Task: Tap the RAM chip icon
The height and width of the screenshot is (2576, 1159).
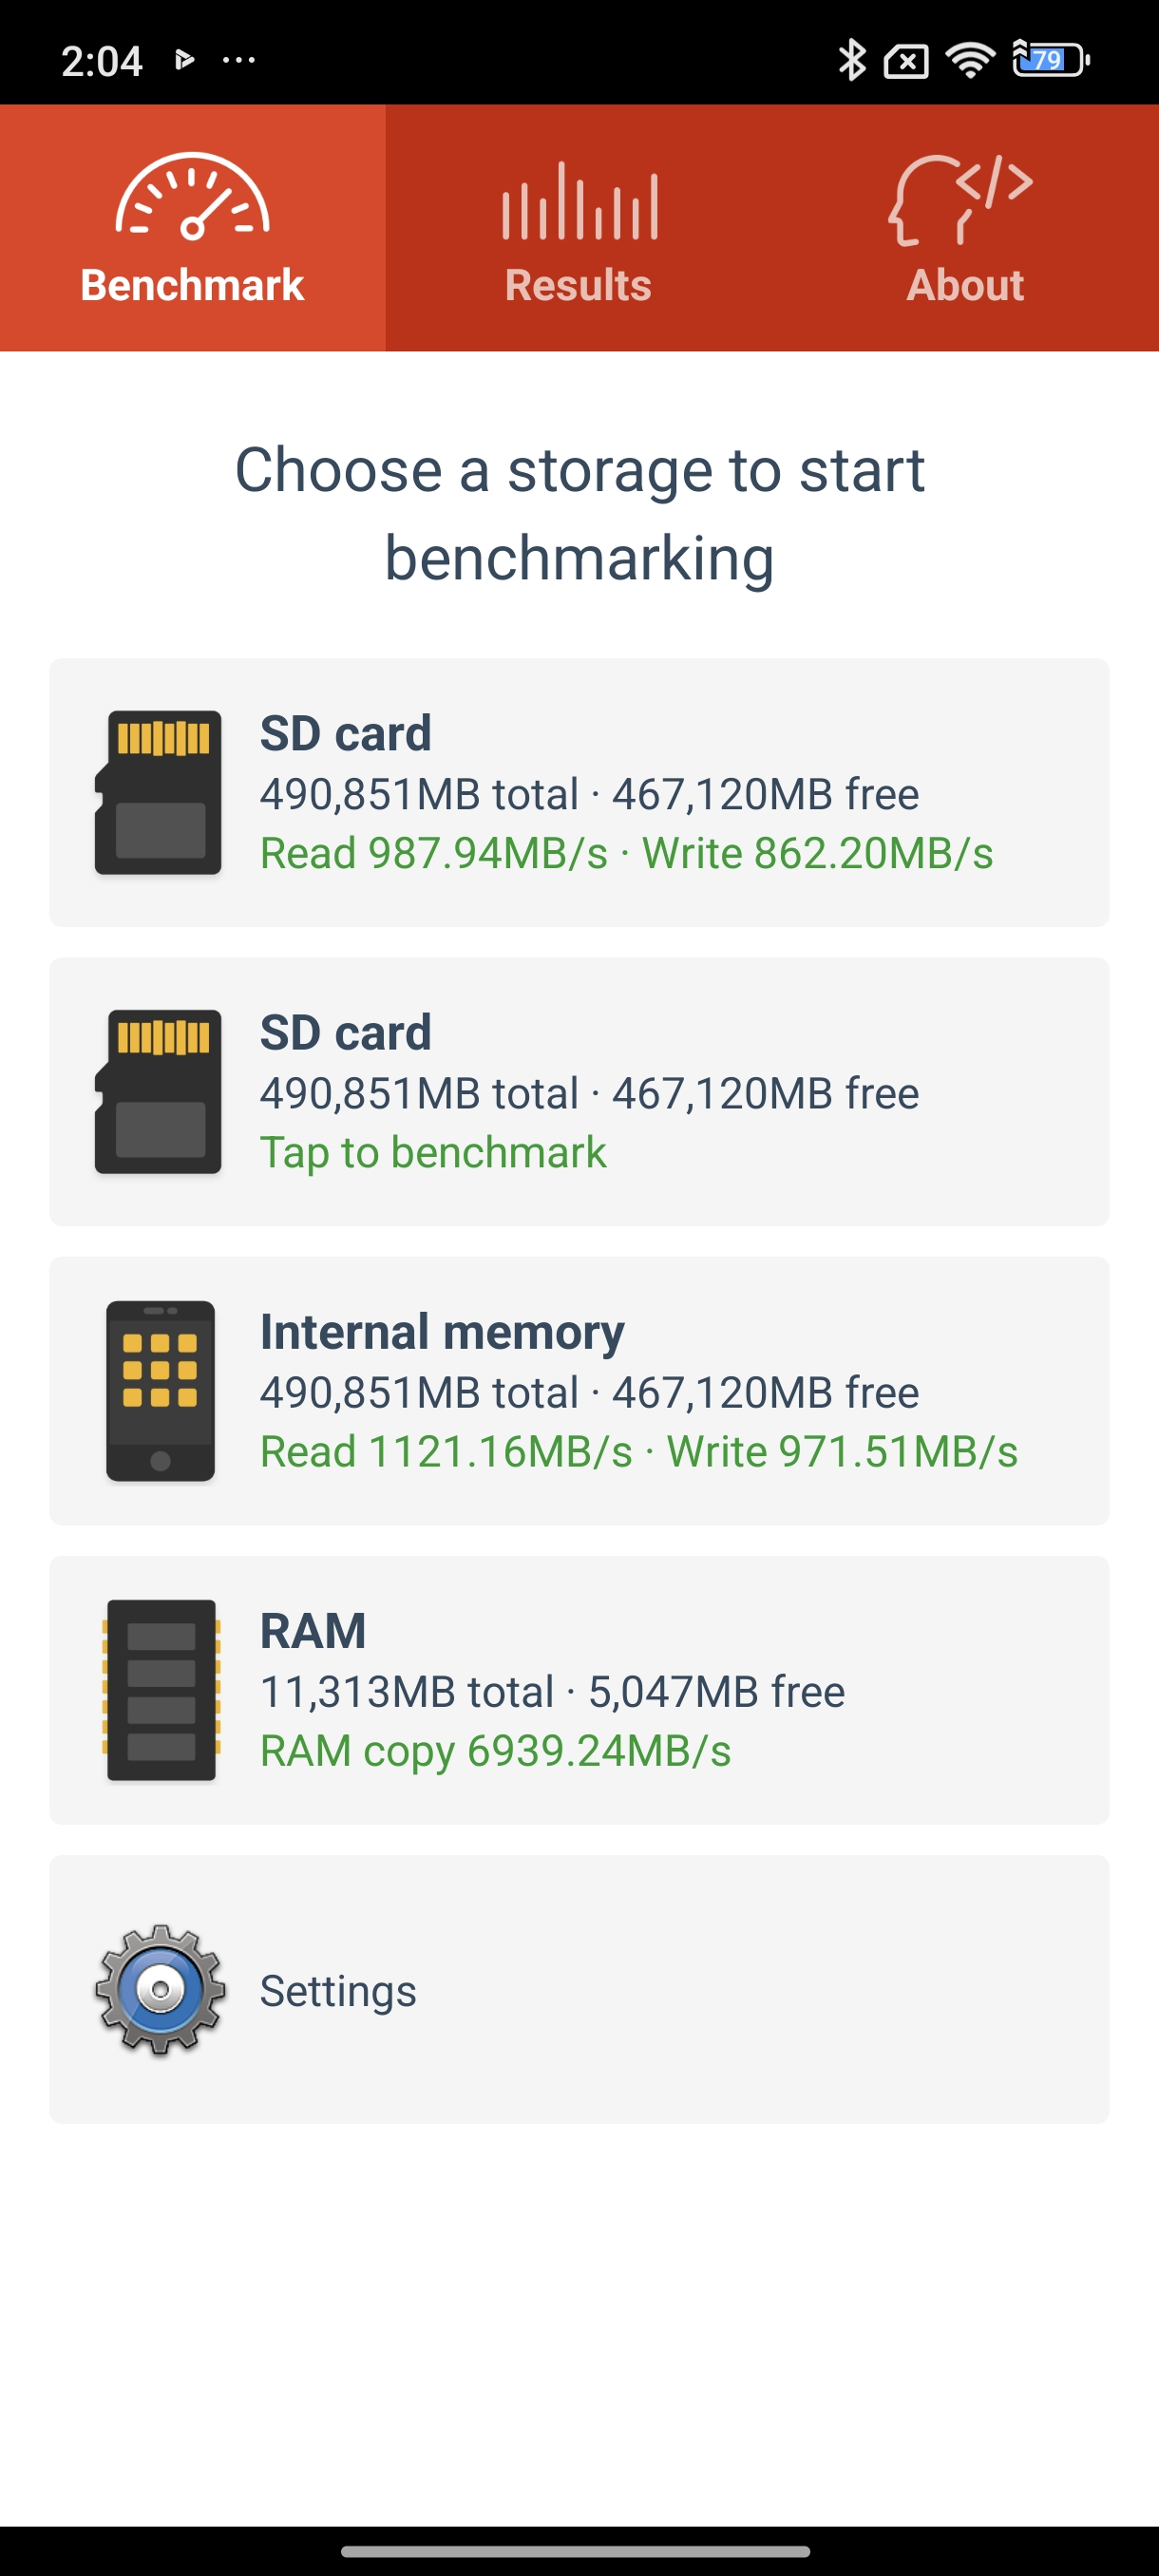Action: tap(160, 1689)
